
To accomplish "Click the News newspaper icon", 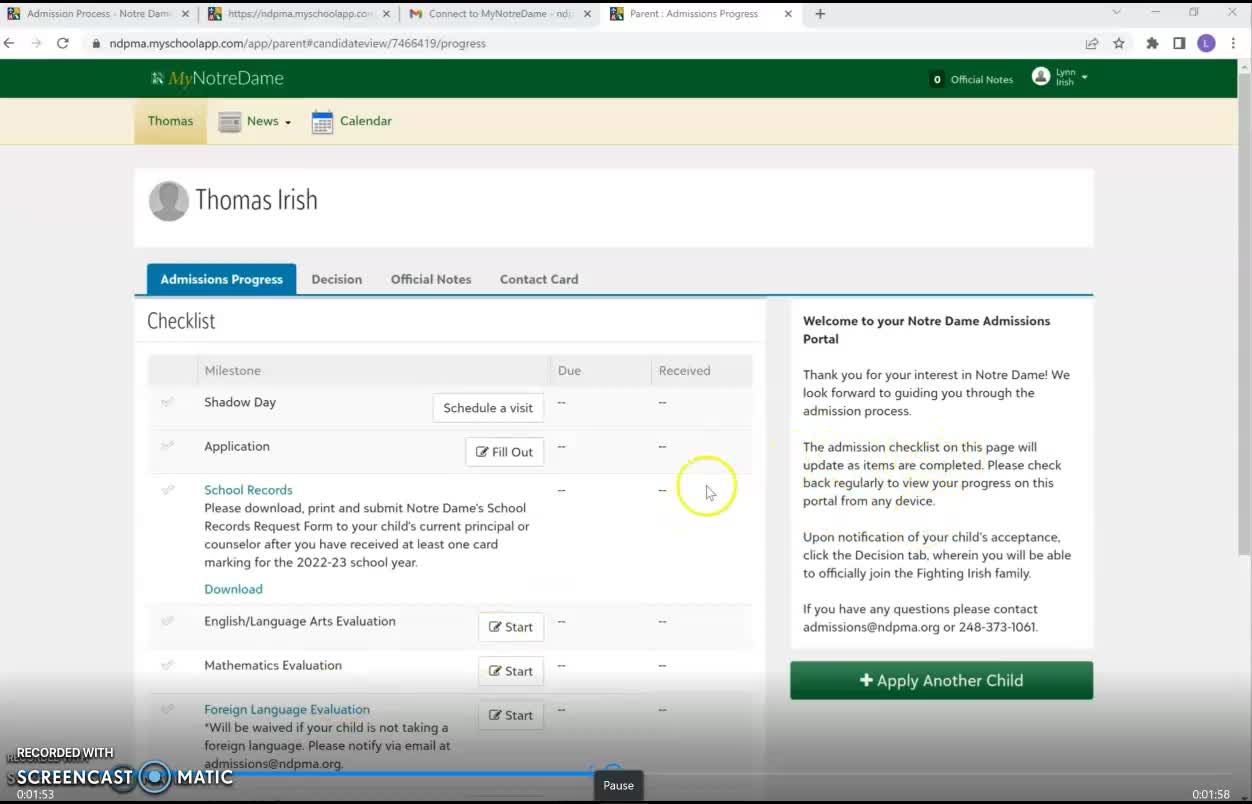I will [230, 122].
